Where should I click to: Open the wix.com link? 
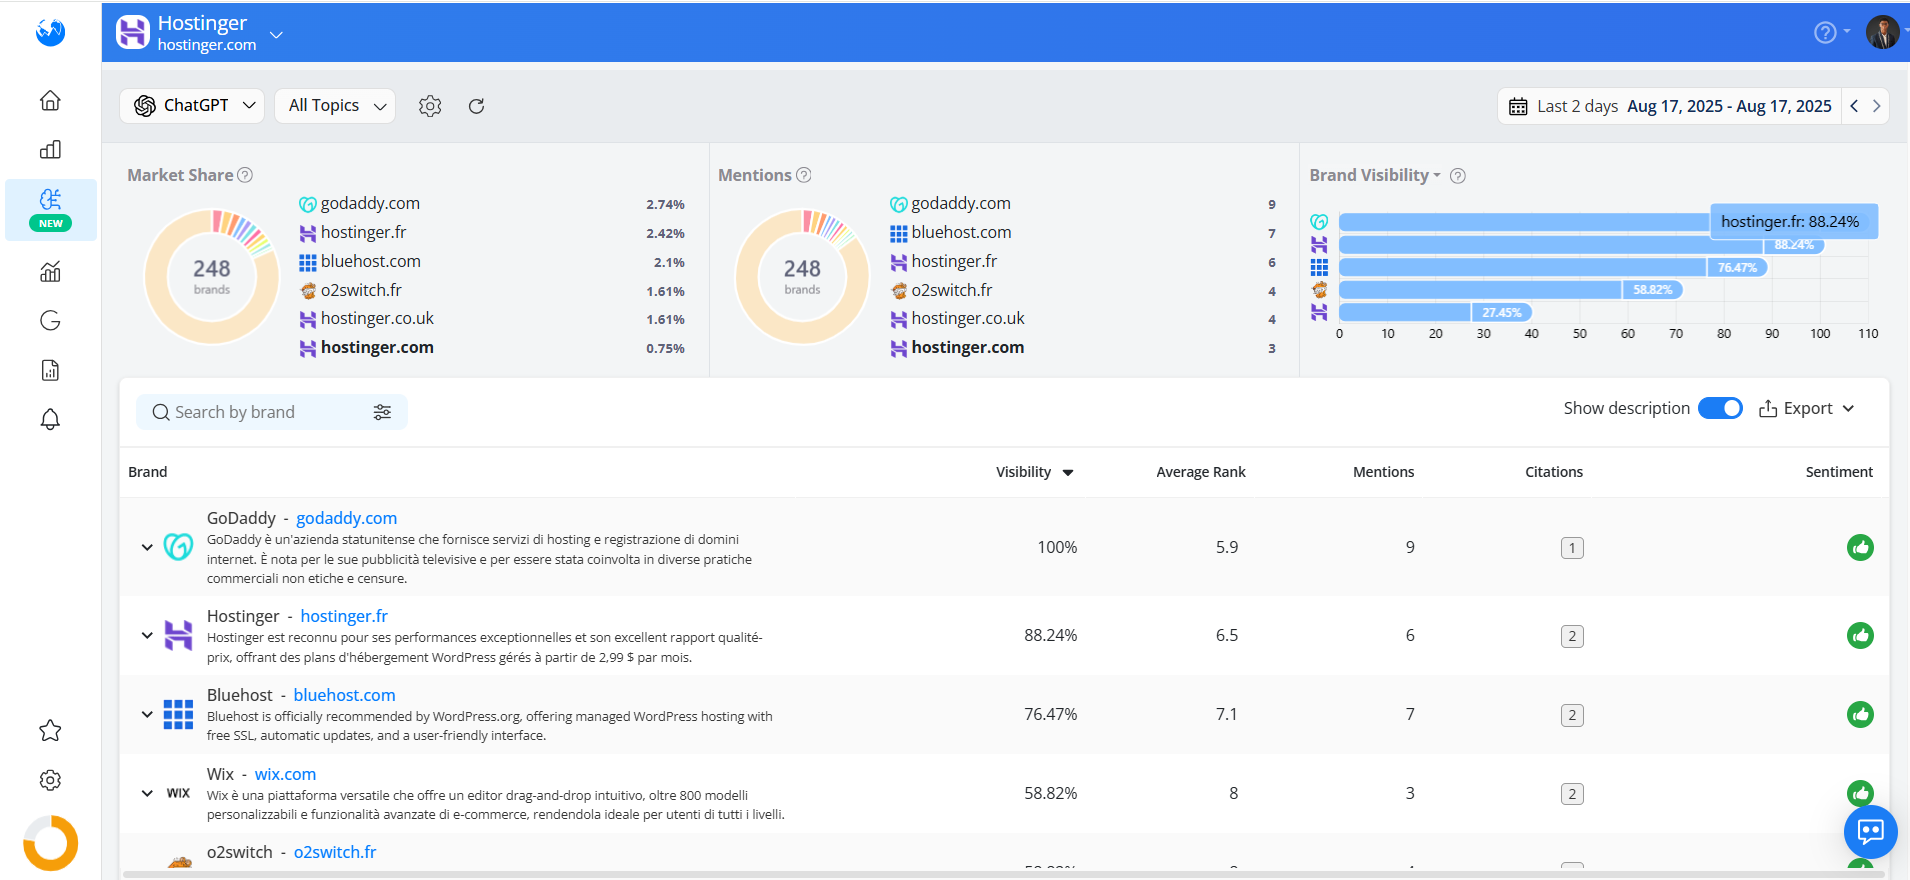click(285, 774)
